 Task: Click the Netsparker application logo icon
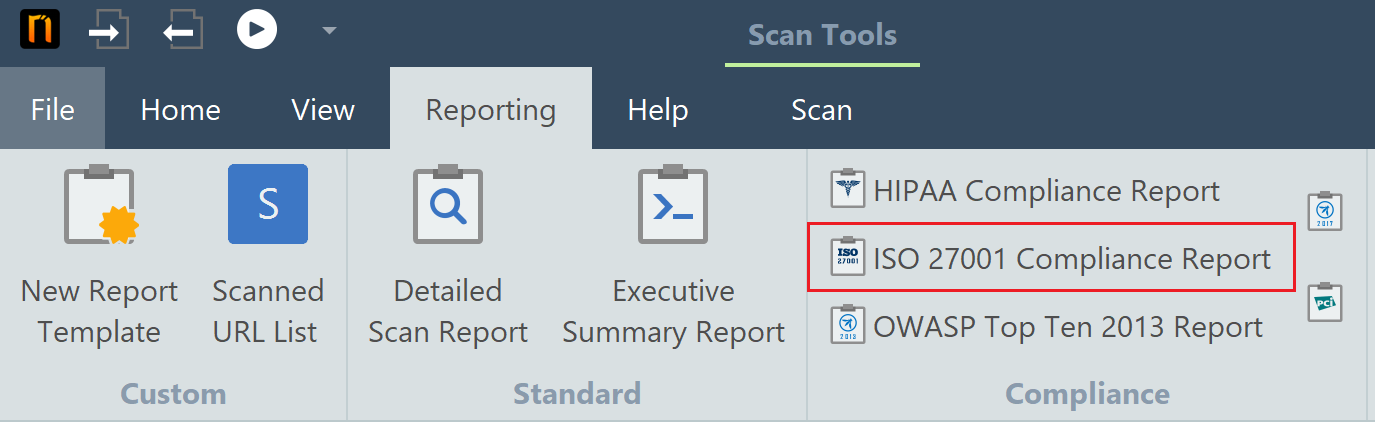click(40, 30)
